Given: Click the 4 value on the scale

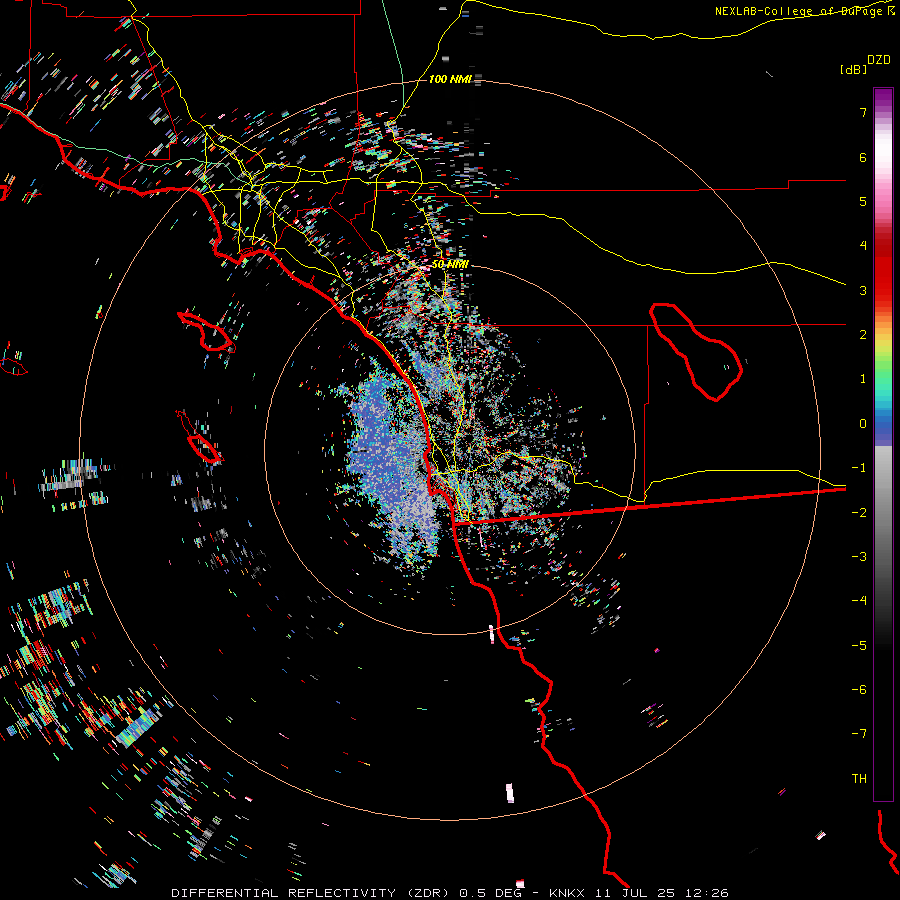Looking at the screenshot, I should pyautogui.click(x=863, y=246).
